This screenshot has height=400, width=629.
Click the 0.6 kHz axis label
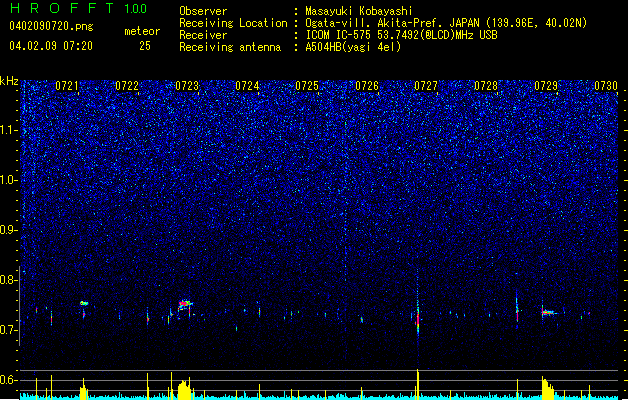8,380
